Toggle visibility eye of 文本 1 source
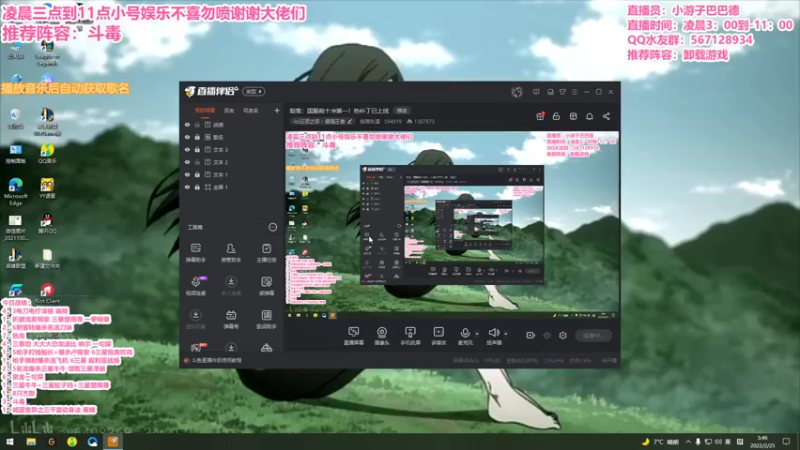Screen dimensions: 800x450 (187, 174)
